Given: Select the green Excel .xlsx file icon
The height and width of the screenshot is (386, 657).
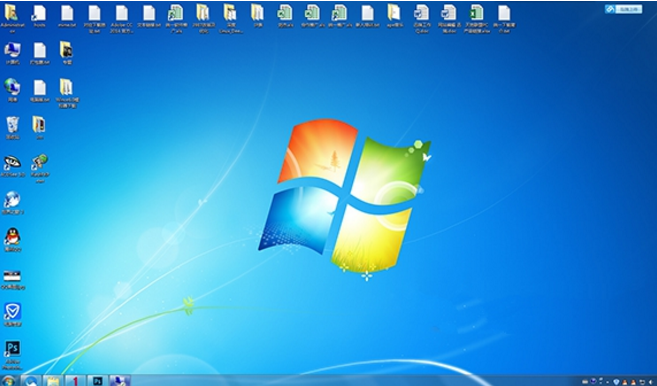Looking at the screenshot, I should [476, 18].
